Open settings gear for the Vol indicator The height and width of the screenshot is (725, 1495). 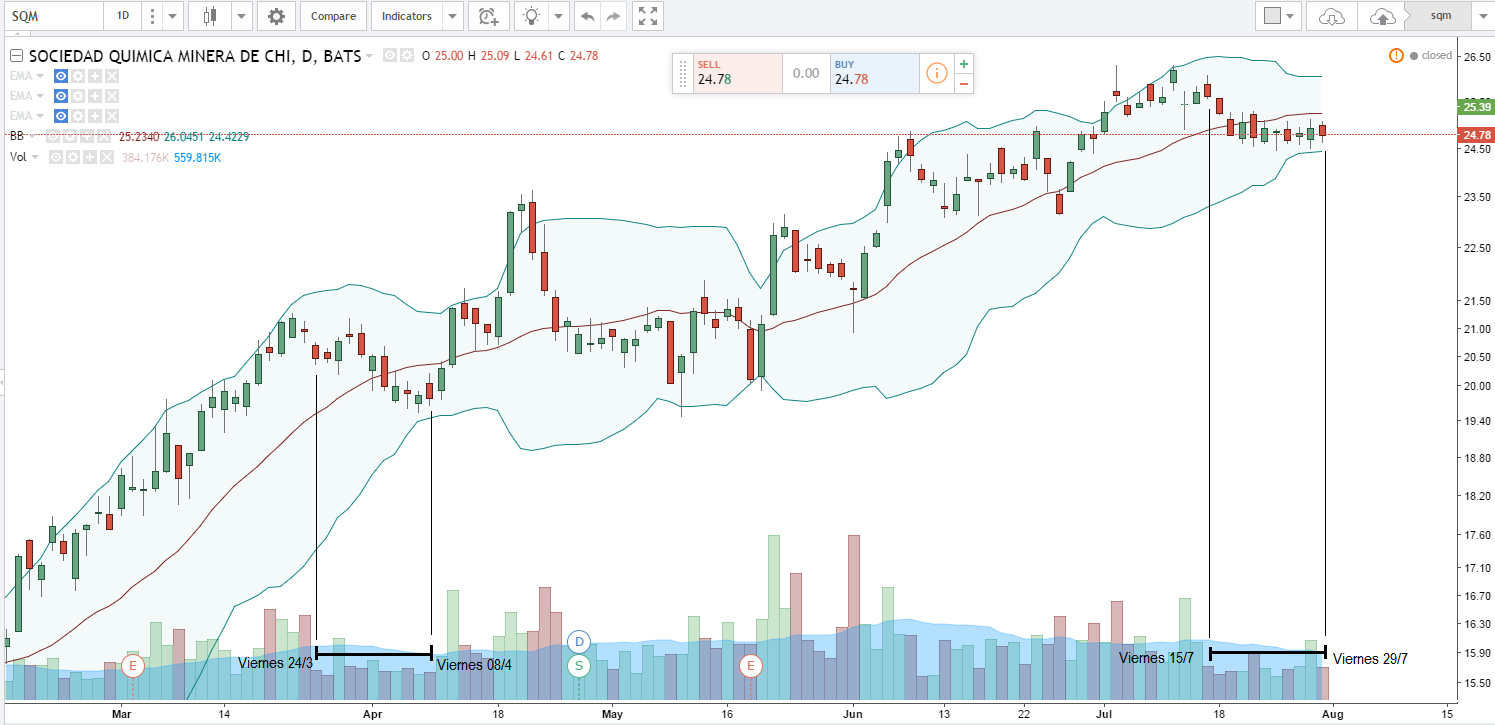coord(72,157)
